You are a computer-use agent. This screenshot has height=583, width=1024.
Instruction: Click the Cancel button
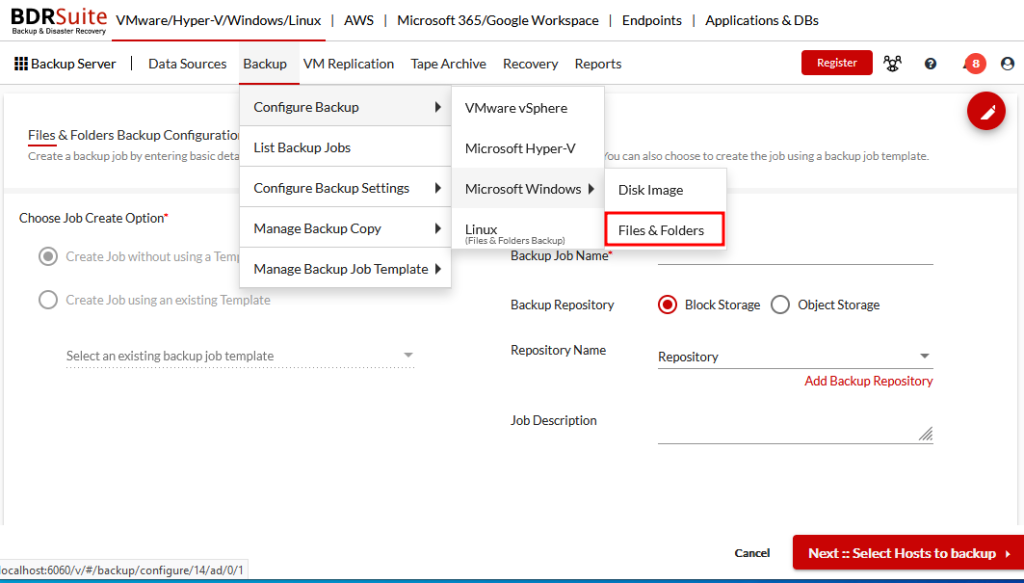752,553
